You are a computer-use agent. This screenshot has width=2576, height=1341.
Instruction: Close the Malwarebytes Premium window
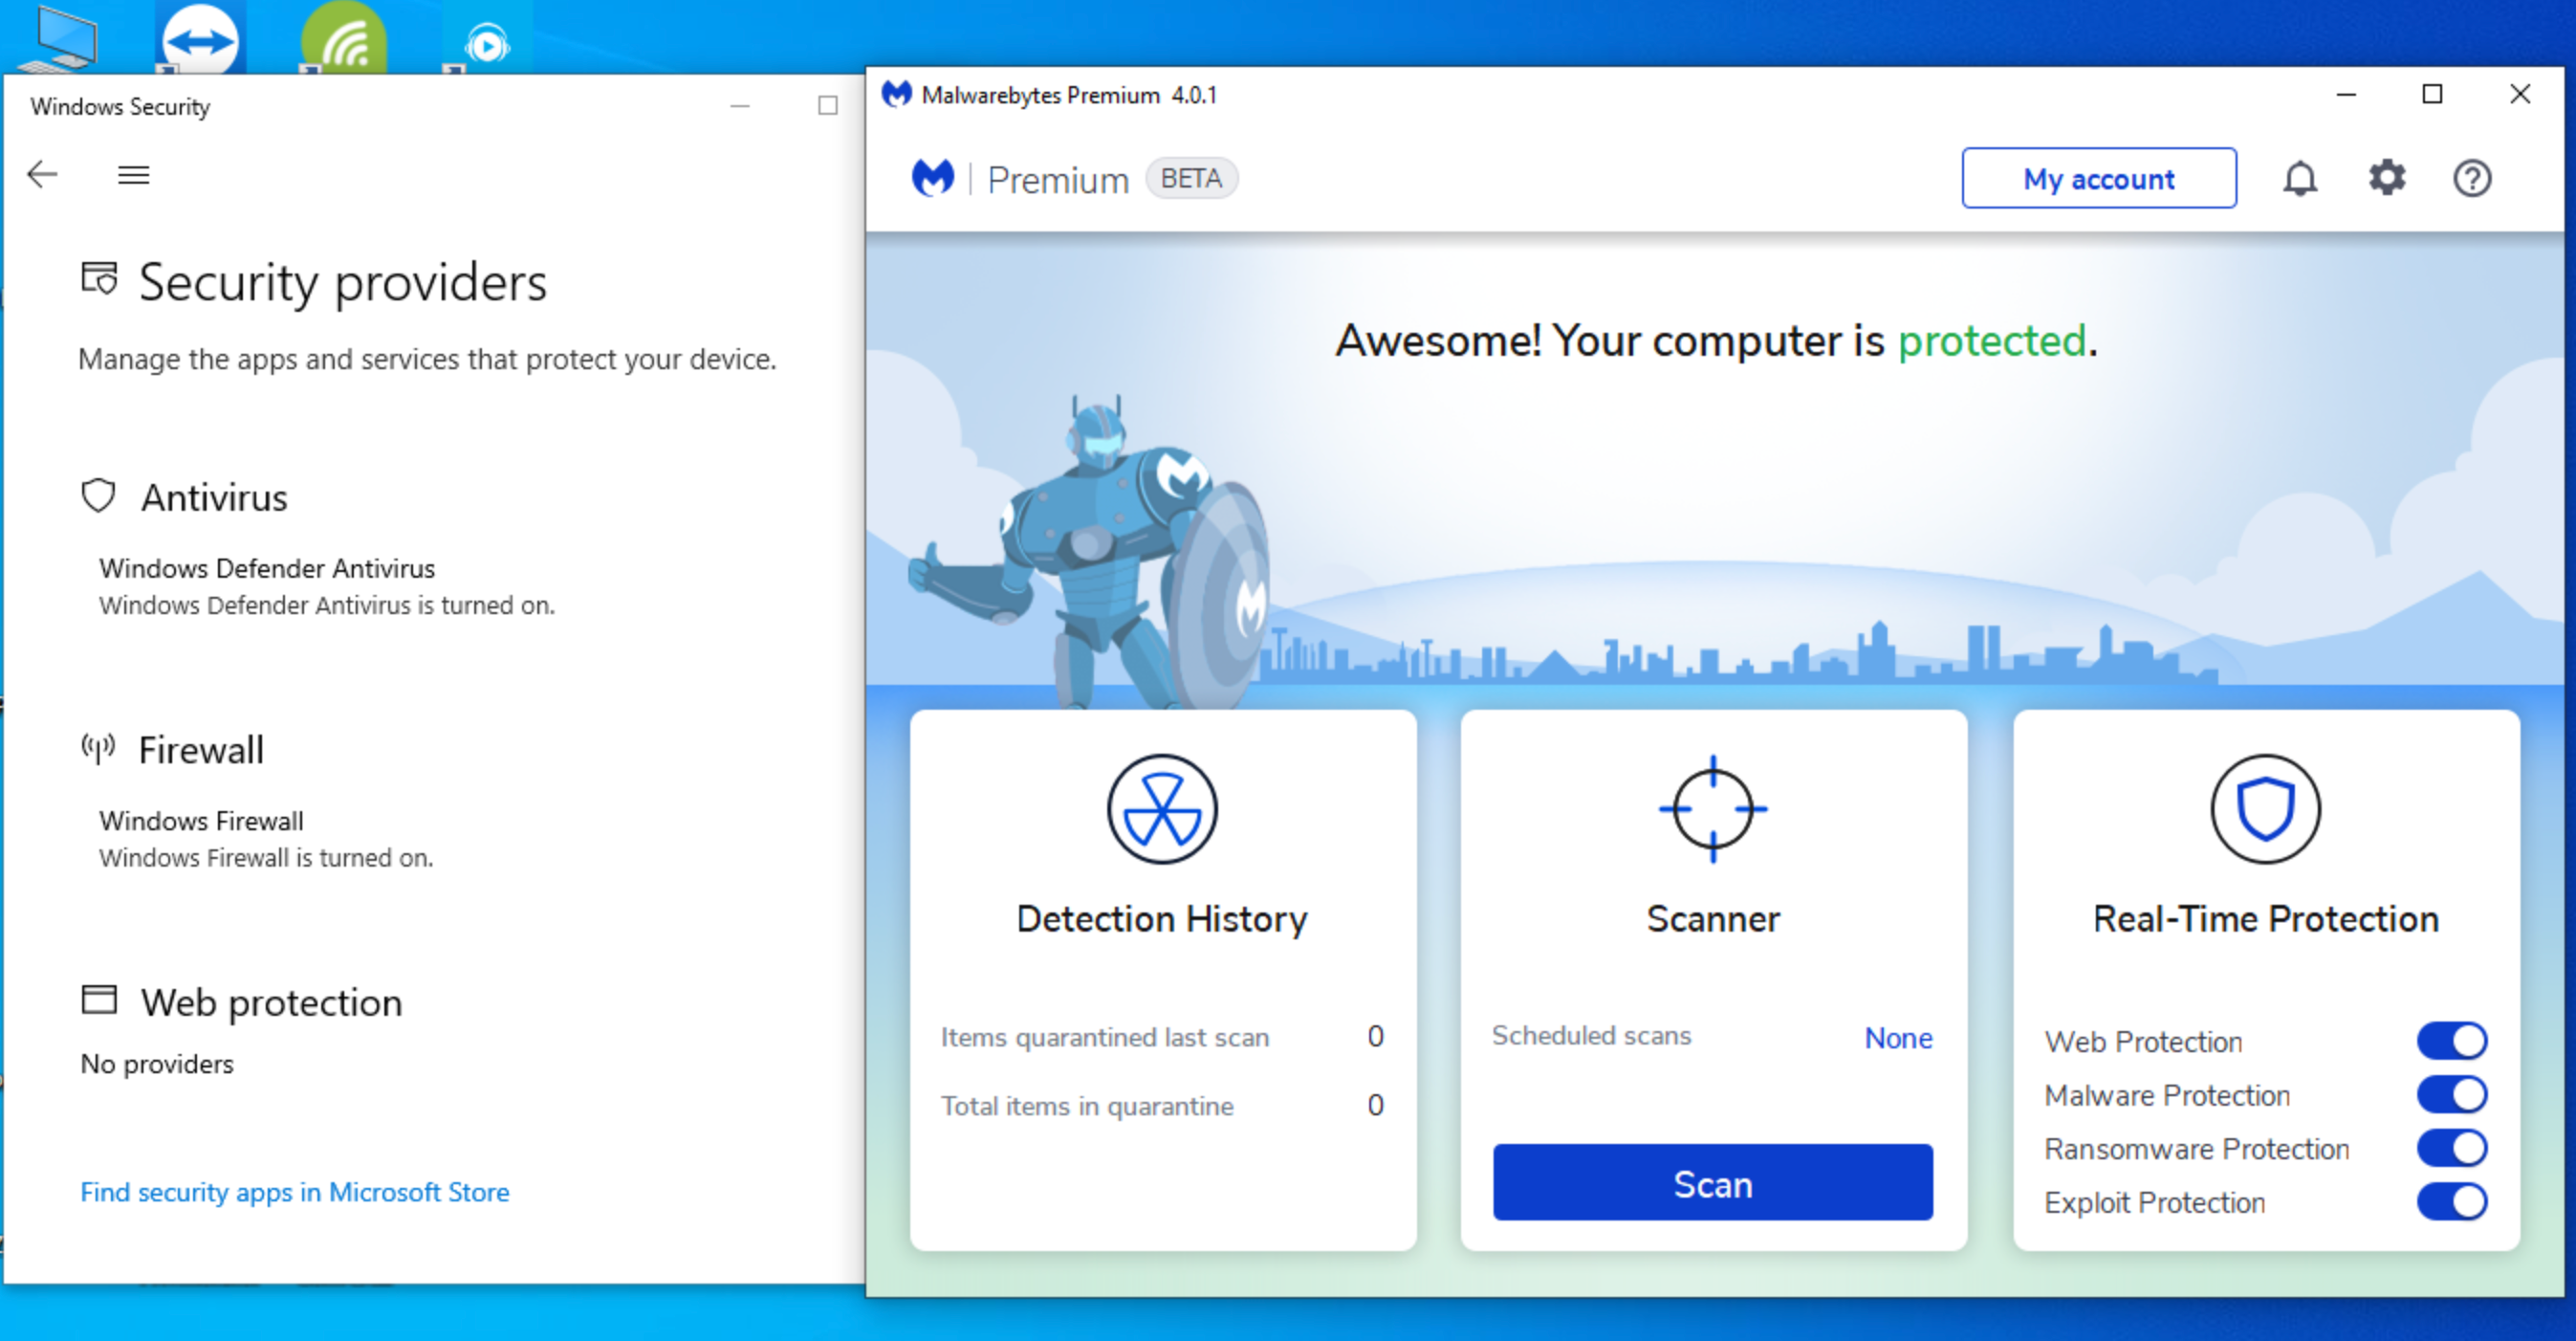[2520, 94]
